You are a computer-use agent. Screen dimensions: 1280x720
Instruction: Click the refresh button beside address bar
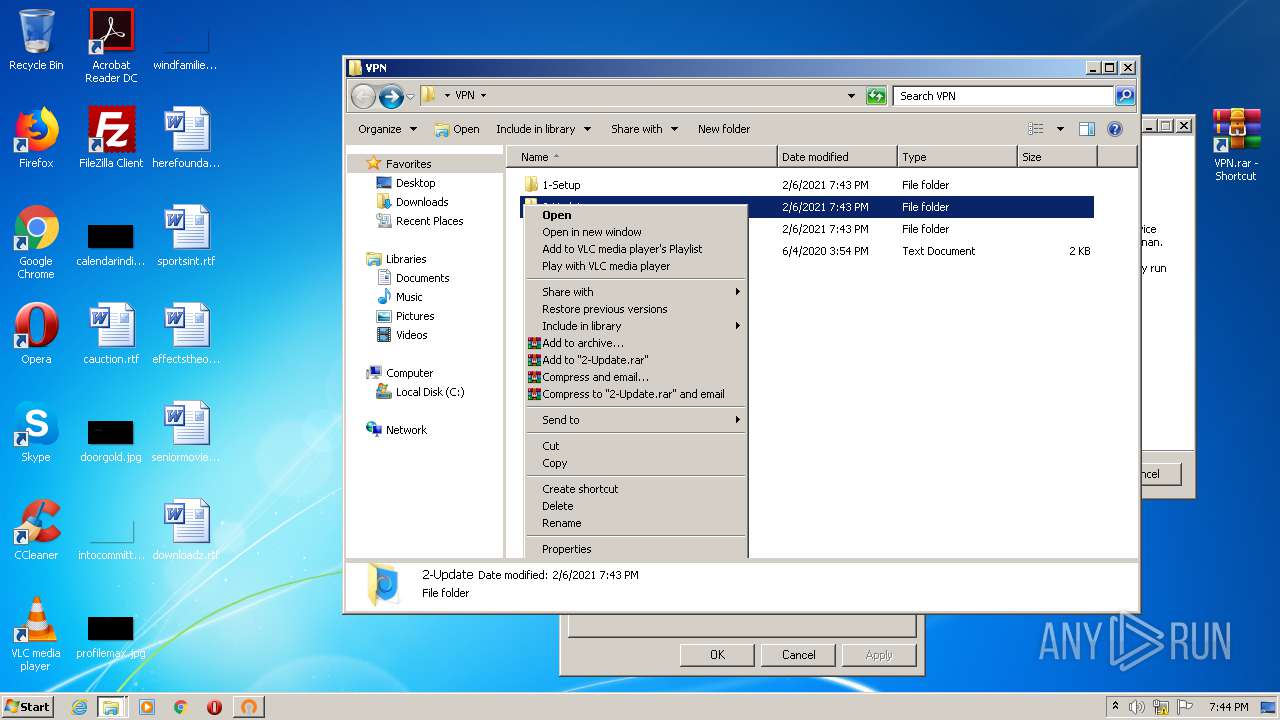pos(876,96)
